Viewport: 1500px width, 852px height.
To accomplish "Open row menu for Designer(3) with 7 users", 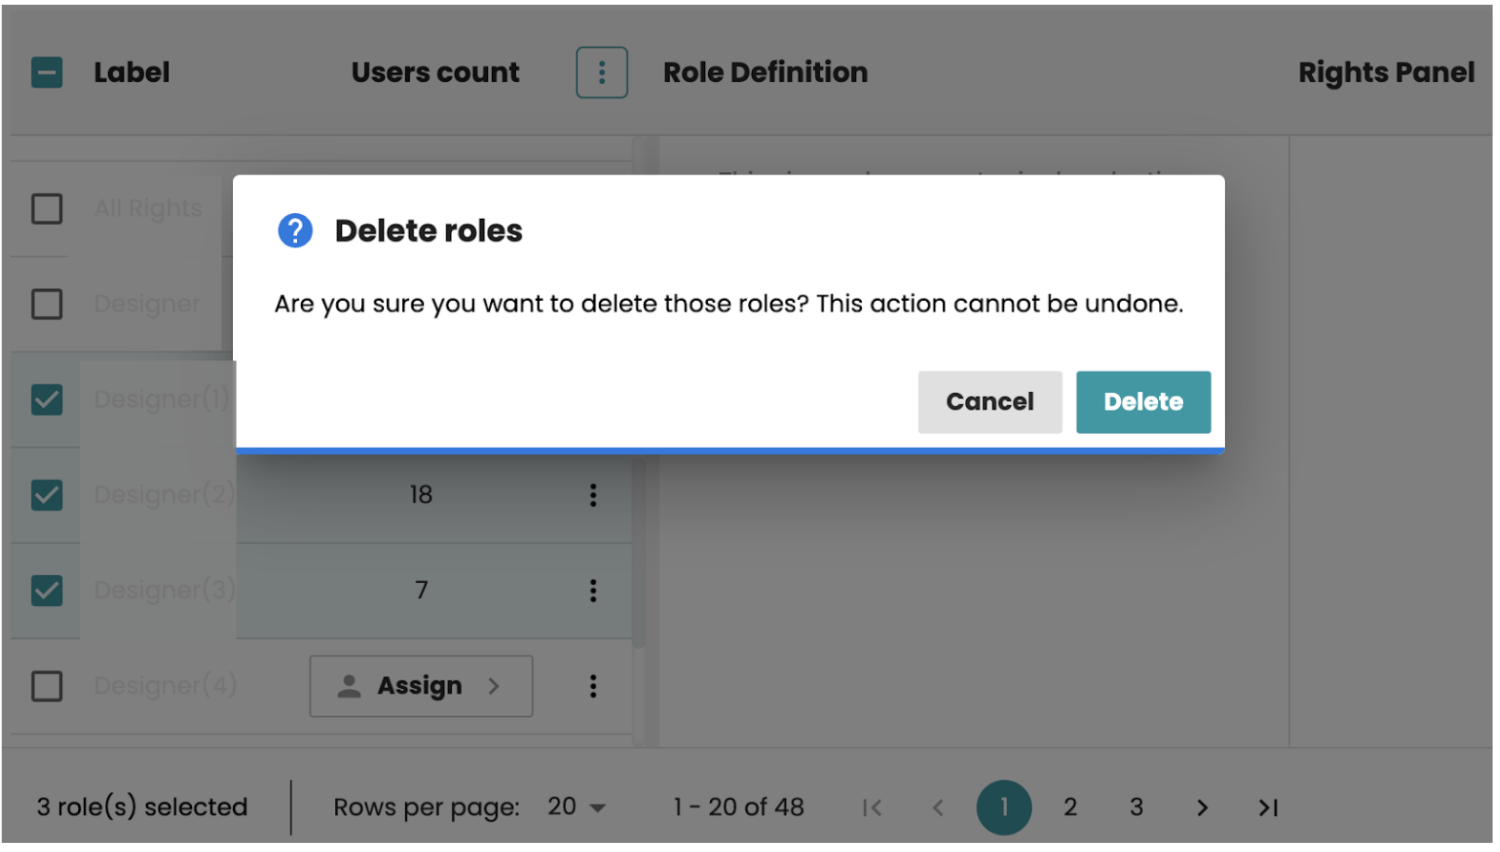I will click(593, 591).
